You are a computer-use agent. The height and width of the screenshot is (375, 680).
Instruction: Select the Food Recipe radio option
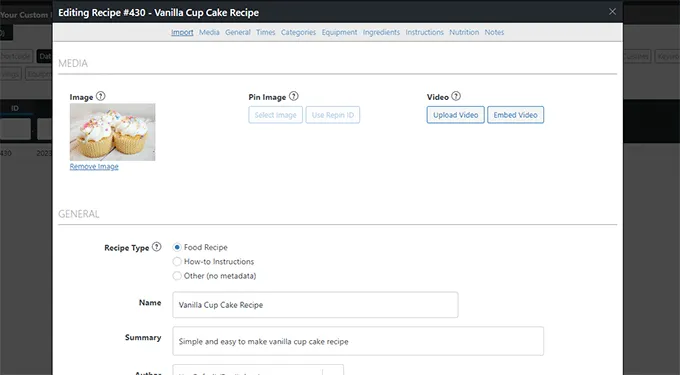point(177,247)
